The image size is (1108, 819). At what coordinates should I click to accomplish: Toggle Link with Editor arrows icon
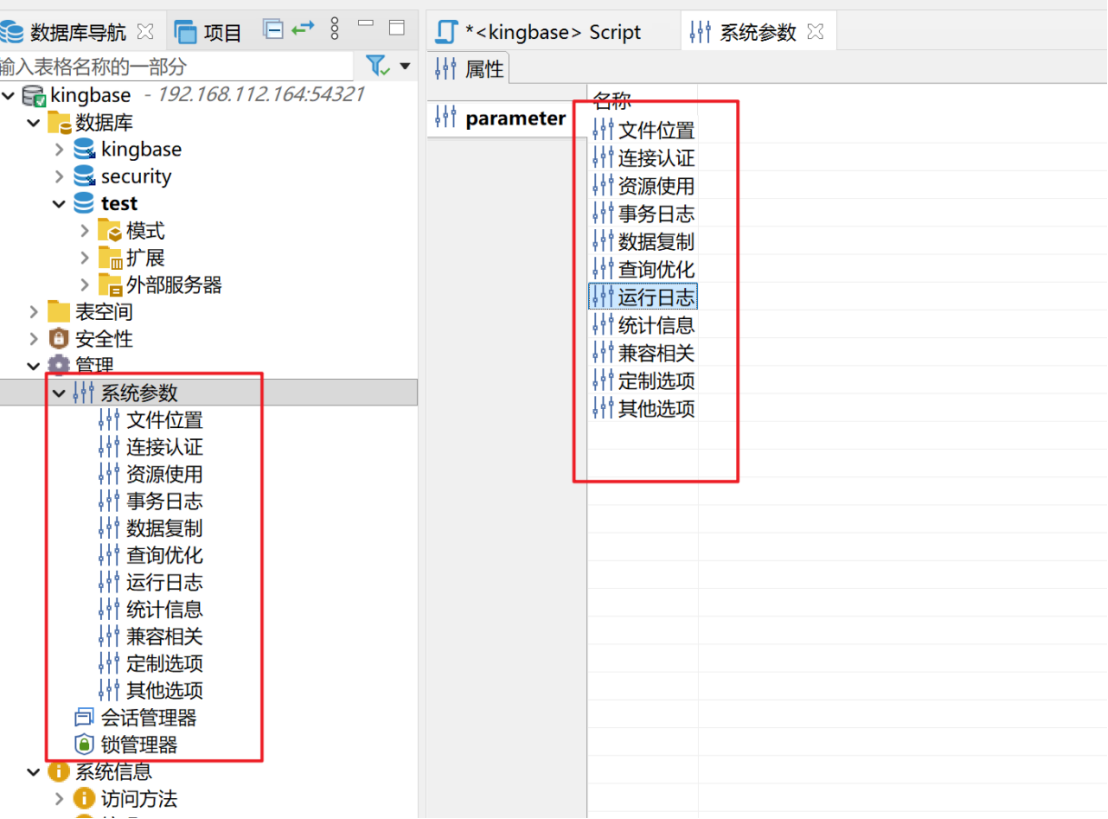303,30
